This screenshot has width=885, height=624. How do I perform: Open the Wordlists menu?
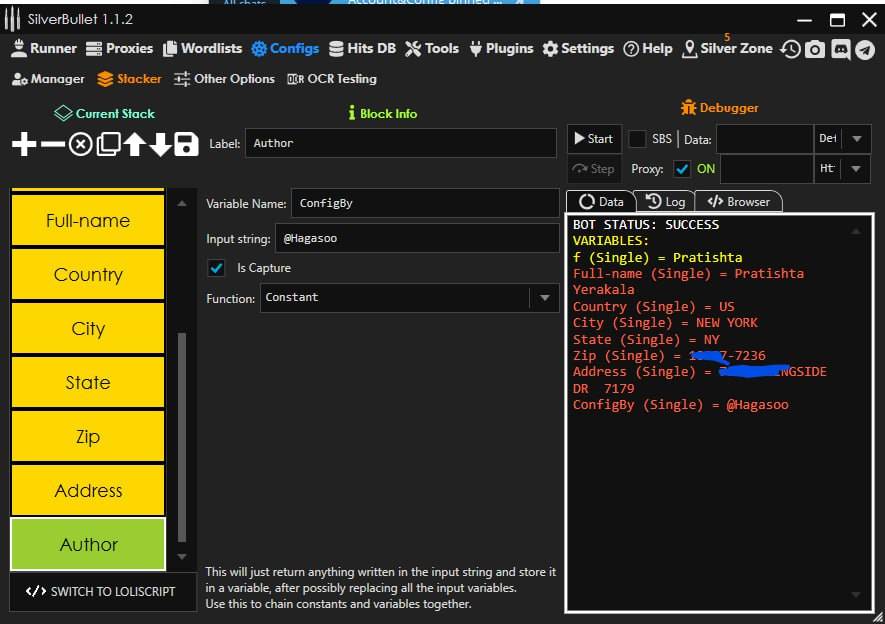pos(201,48)
